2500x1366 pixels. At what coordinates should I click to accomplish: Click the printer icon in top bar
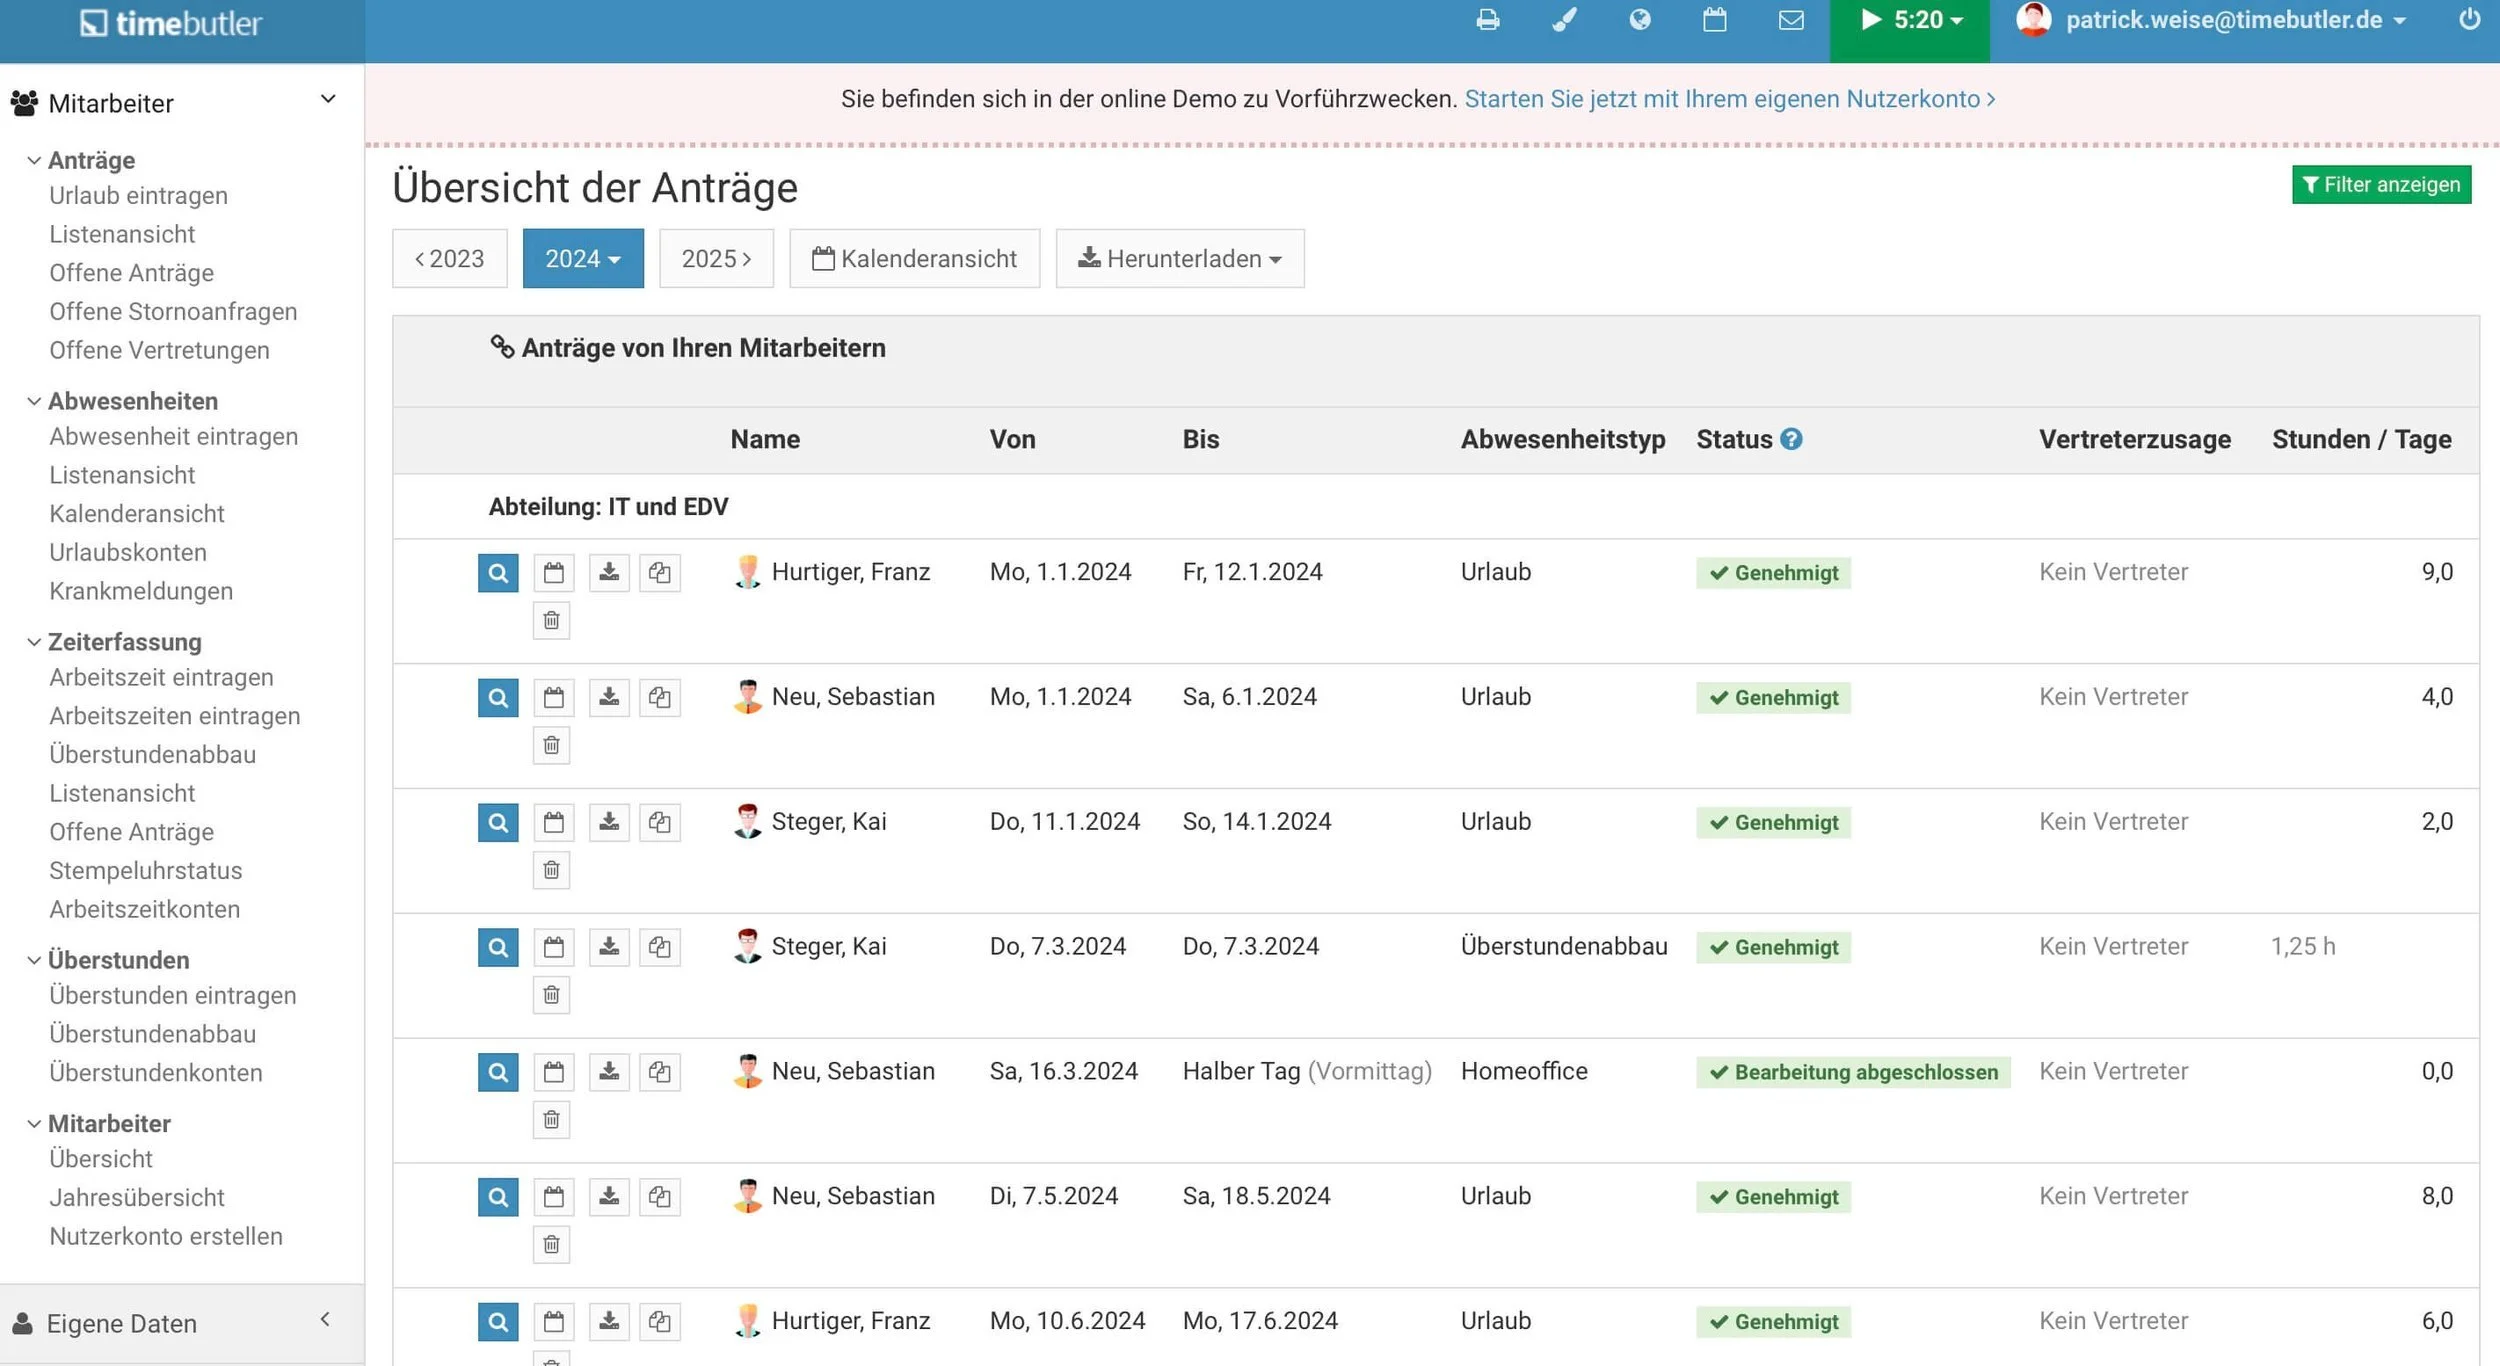(1487, 20)
